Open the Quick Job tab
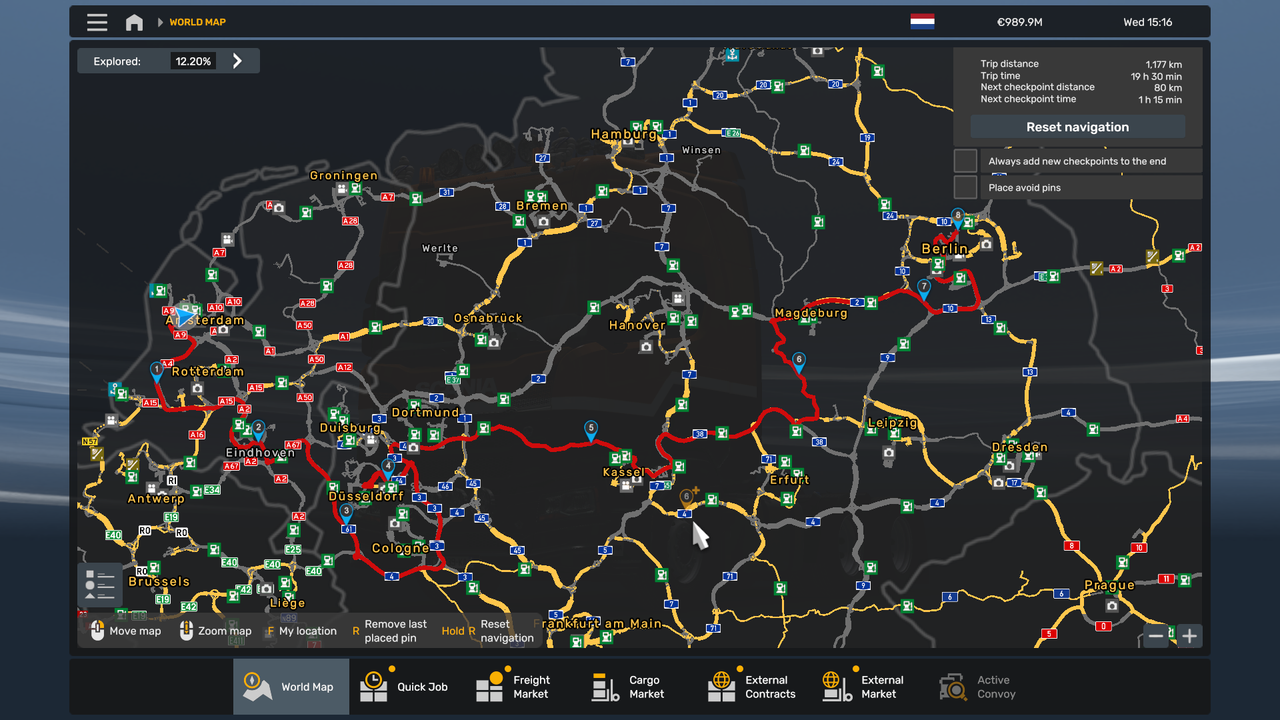 point(405,687)
